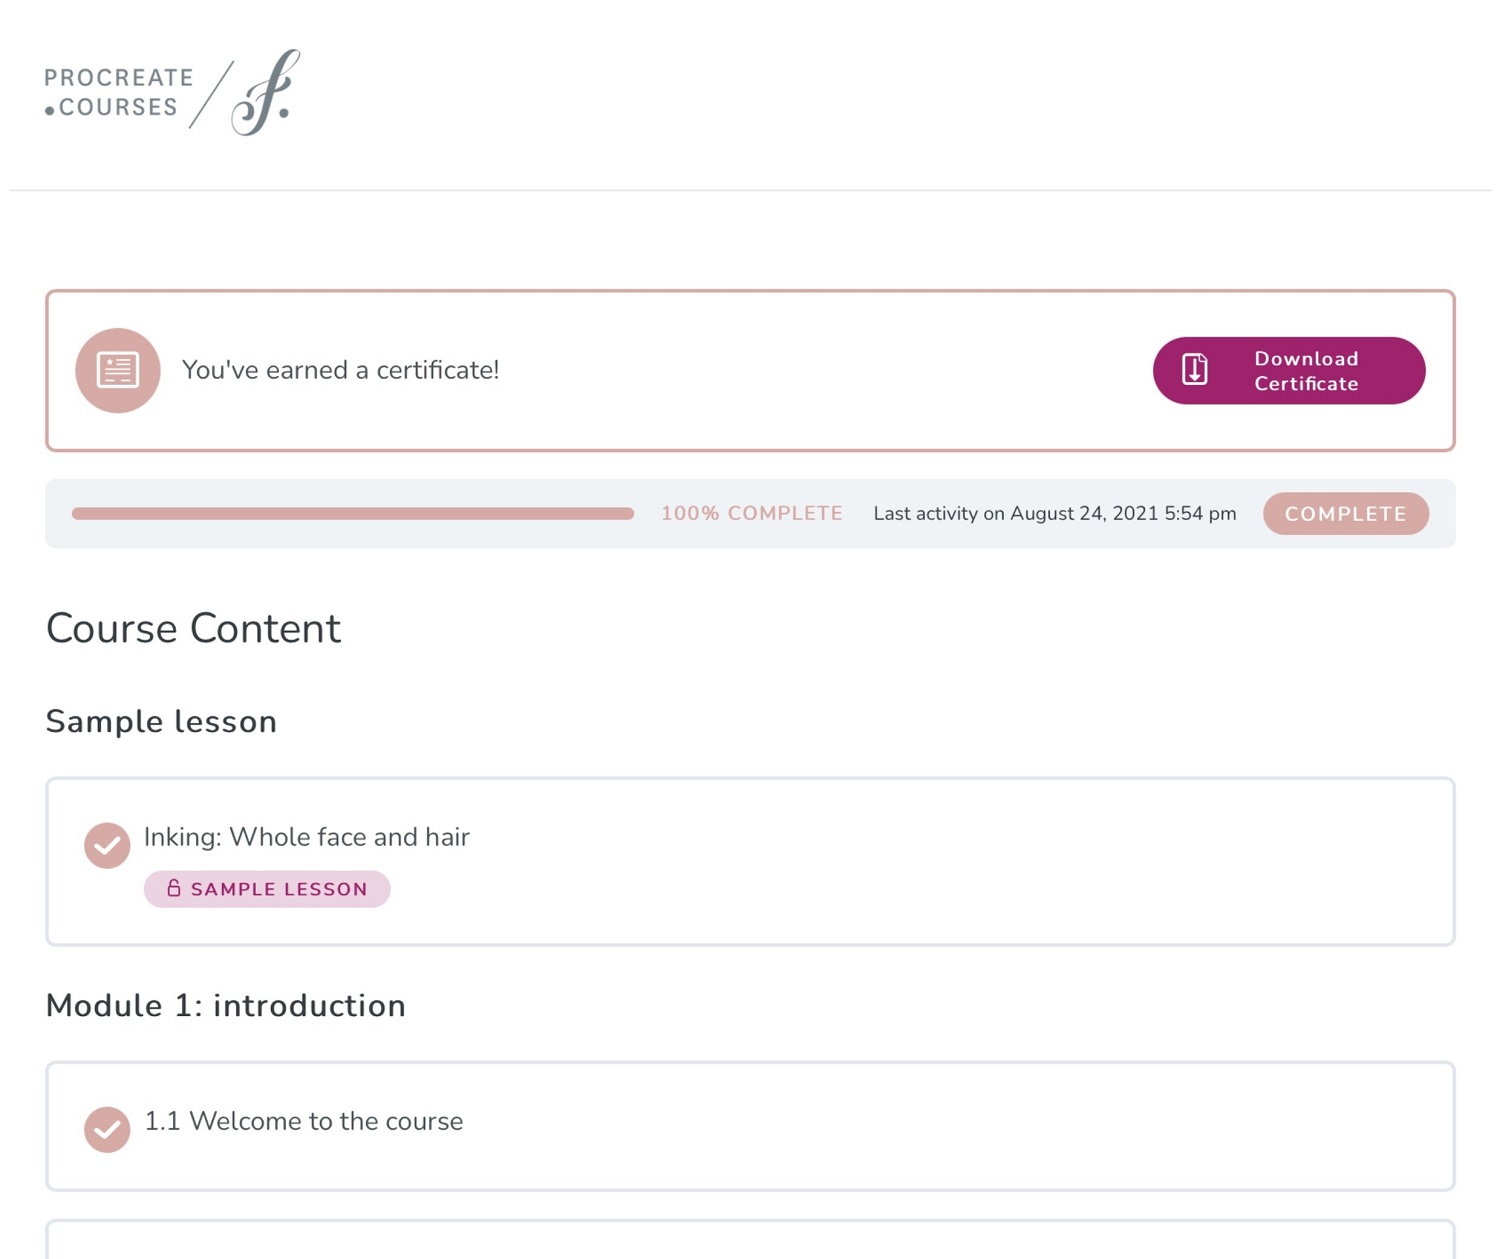Viewport: 1500px width, 1259px height.
Task: Click the partially visible lesson card at bottom
Action: (x=750, y=1239)
